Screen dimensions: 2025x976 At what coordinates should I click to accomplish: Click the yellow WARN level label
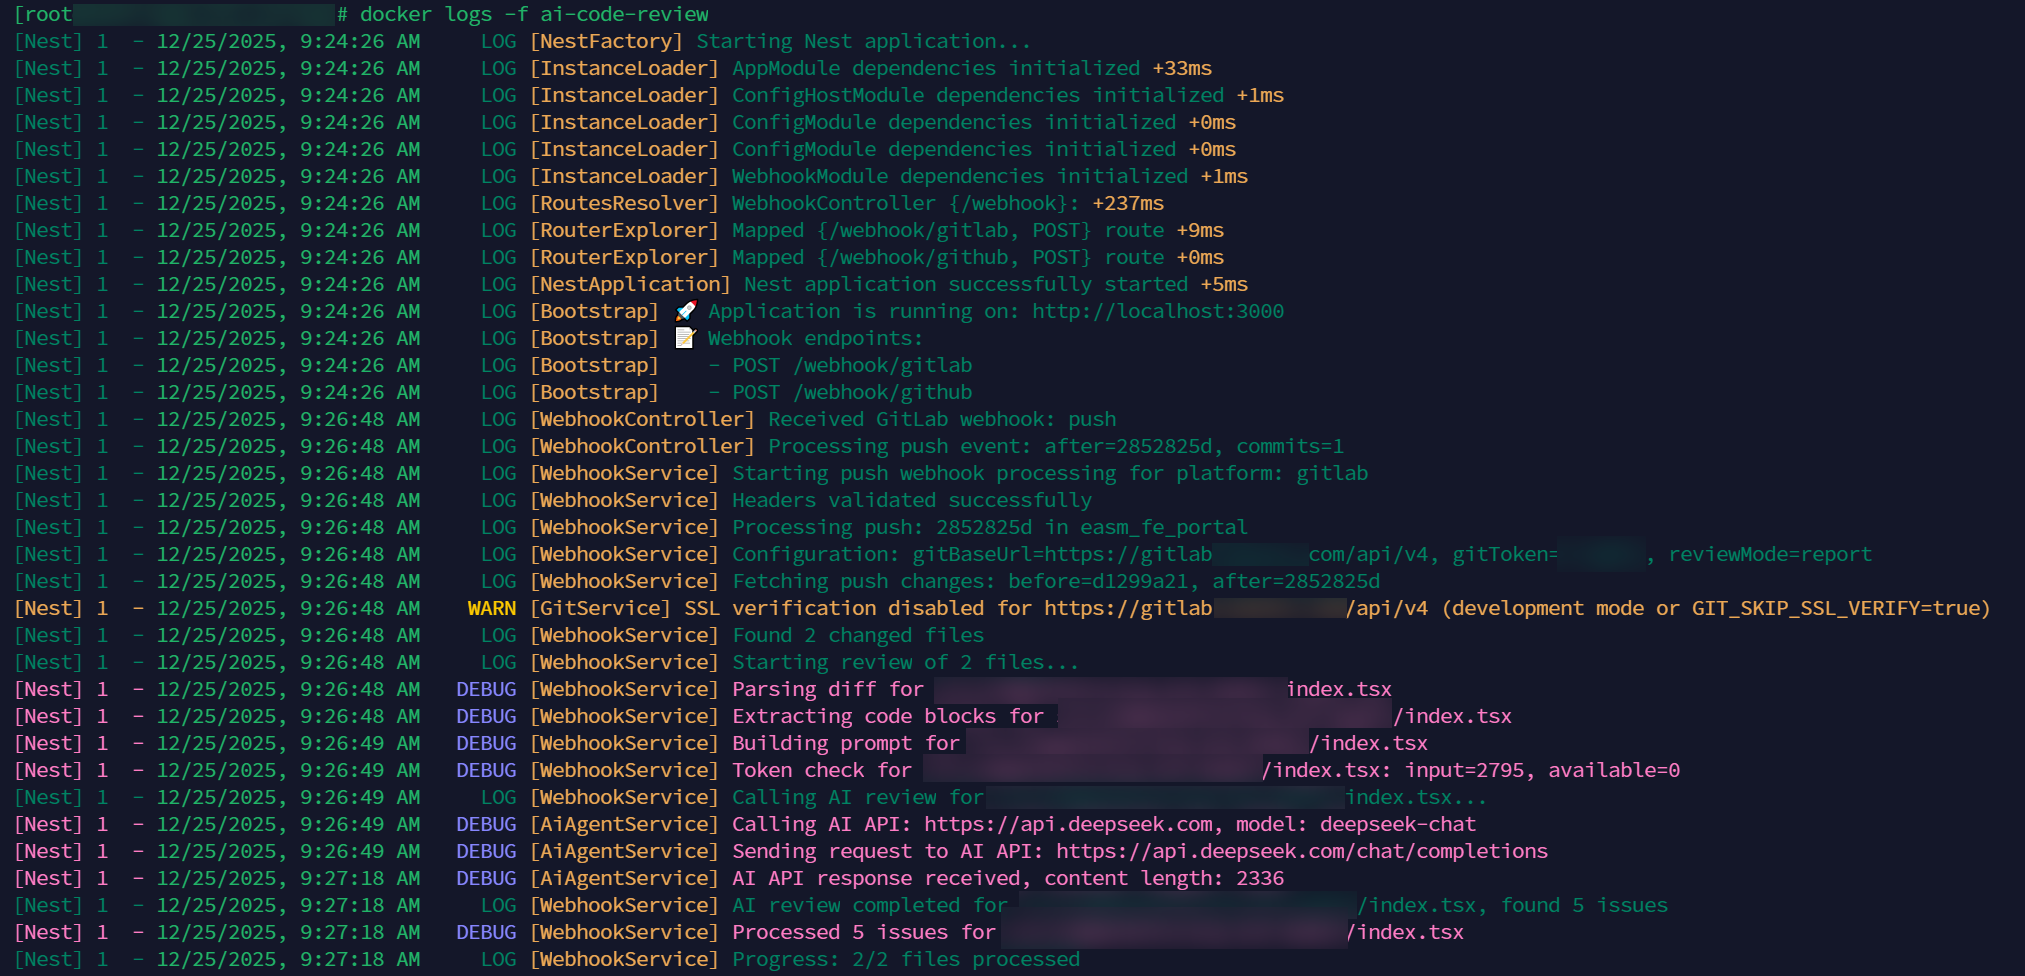tap(492, 608)
